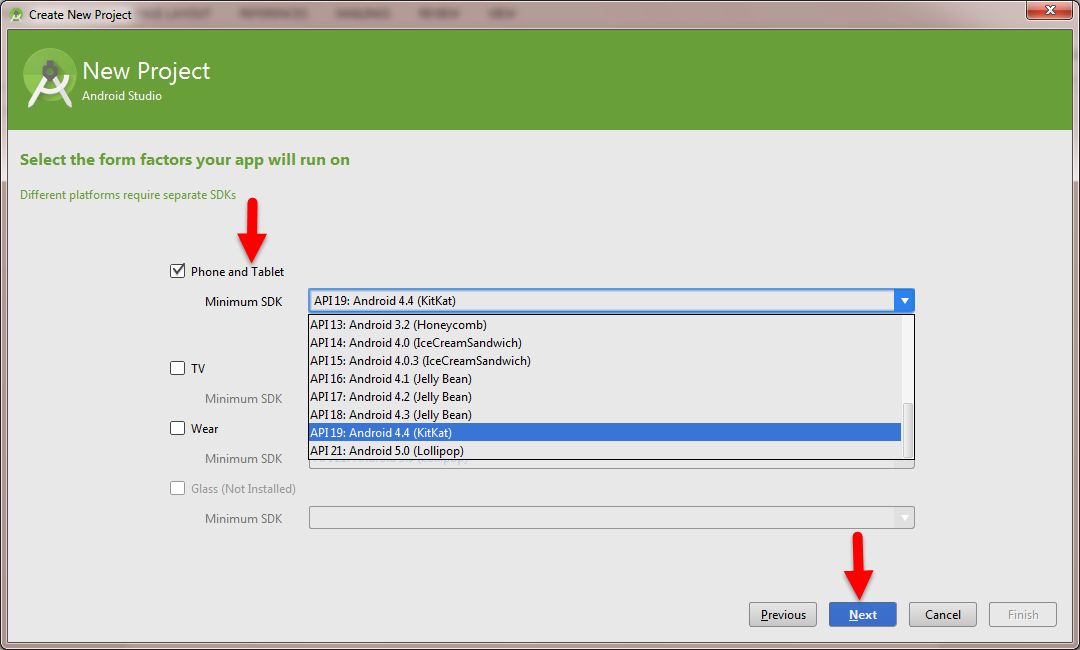Collapse the Phone and Tablet Minimum SDK dropdown arrow
The height and width of the screenshot is (650, 1080).
[904, 301]
